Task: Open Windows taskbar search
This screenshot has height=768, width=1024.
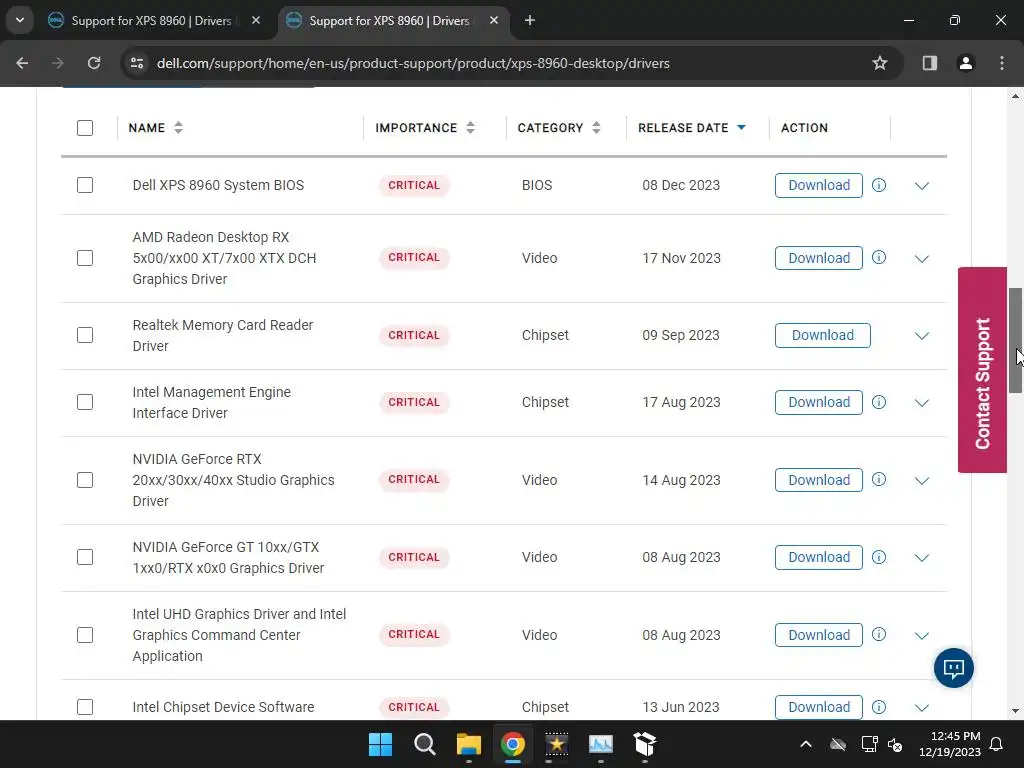Action: [424, 744]
